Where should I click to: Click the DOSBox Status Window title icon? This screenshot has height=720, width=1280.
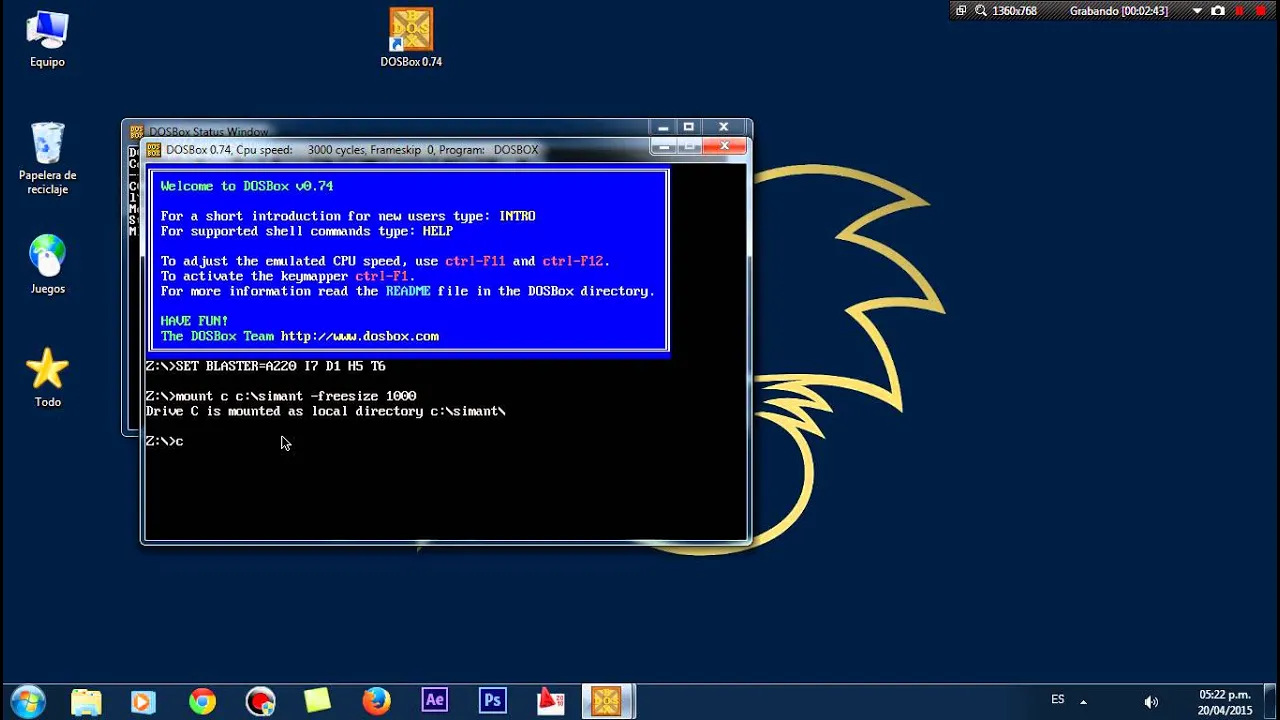[x=137, y=131]
